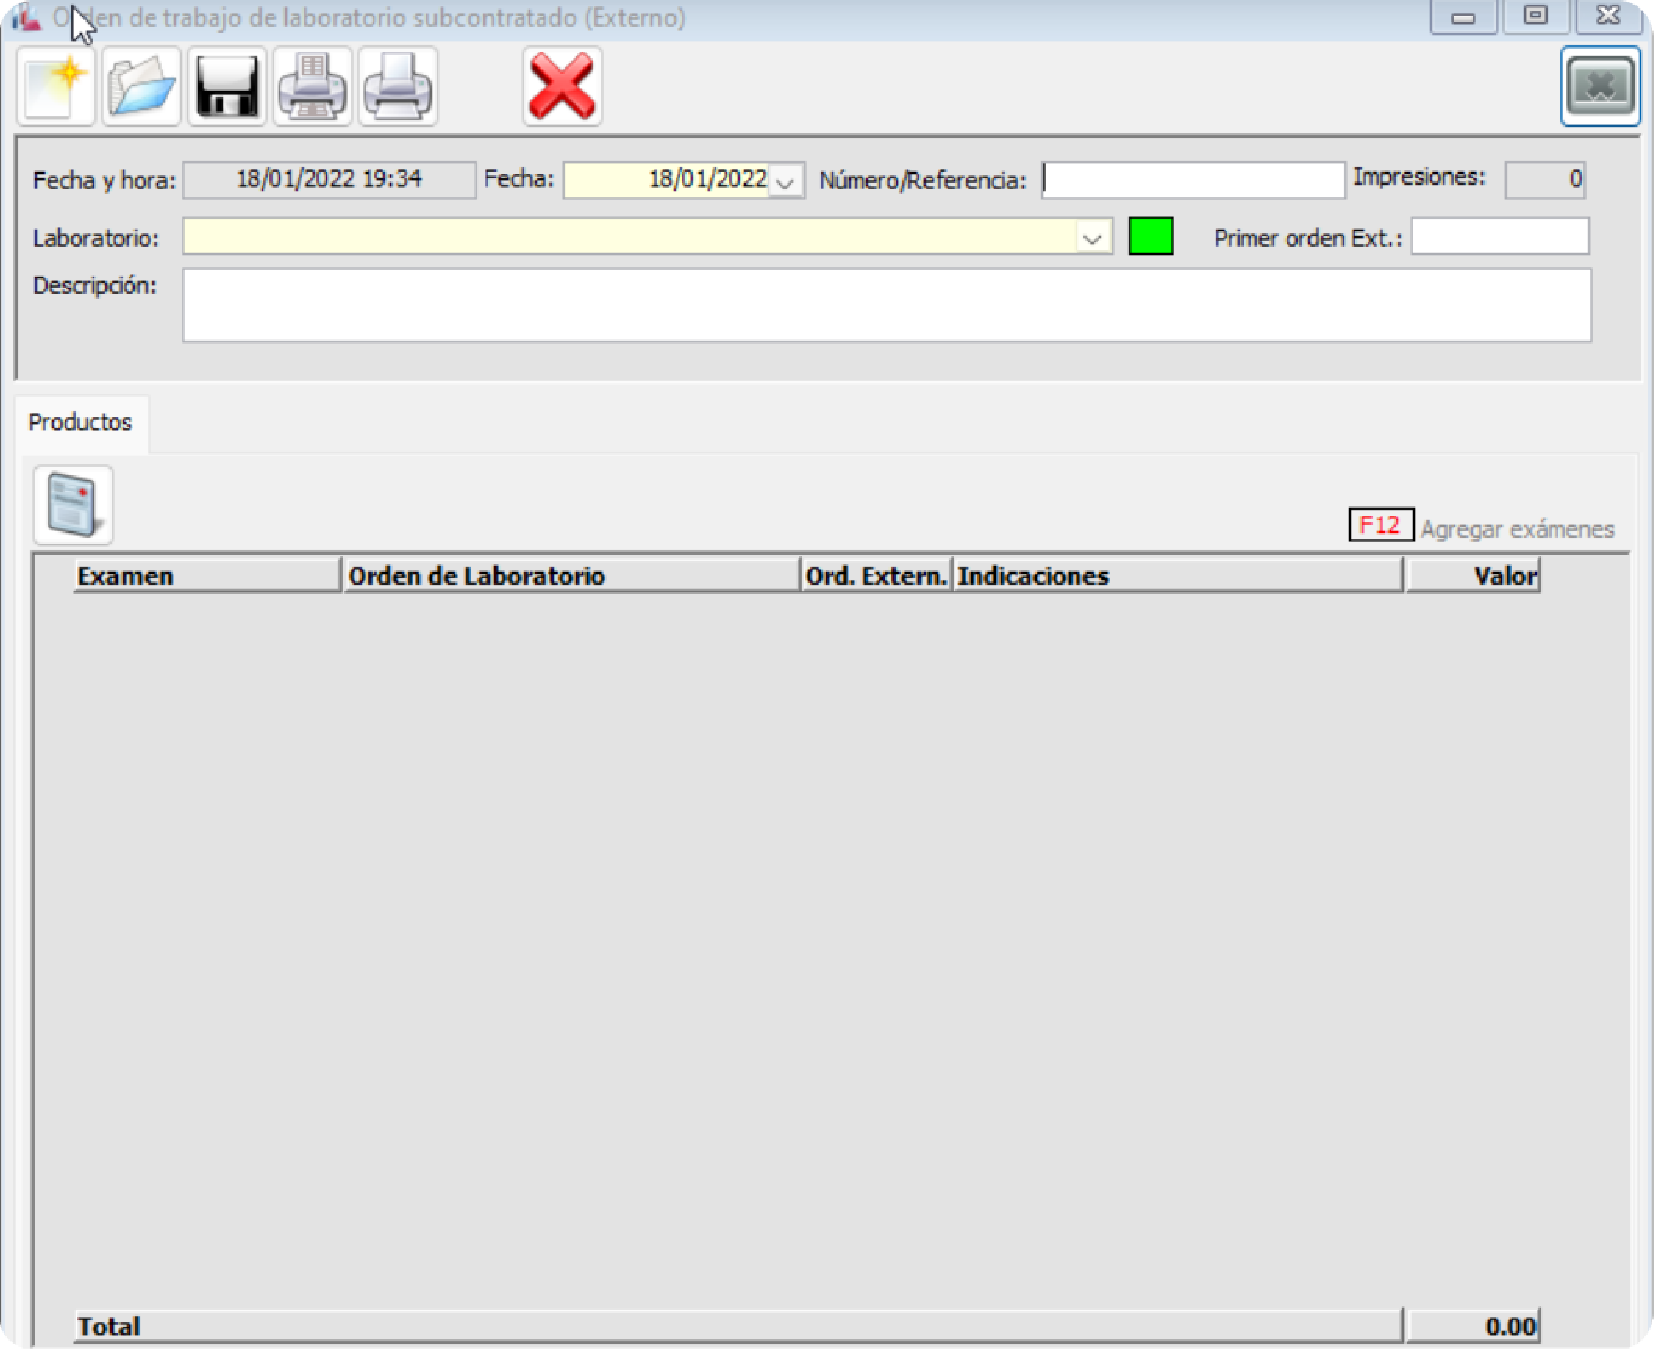Screen dimensions: 1654x1349
Task: Focus the Número/Referencia input field
Action: [x=1192, y=181]
